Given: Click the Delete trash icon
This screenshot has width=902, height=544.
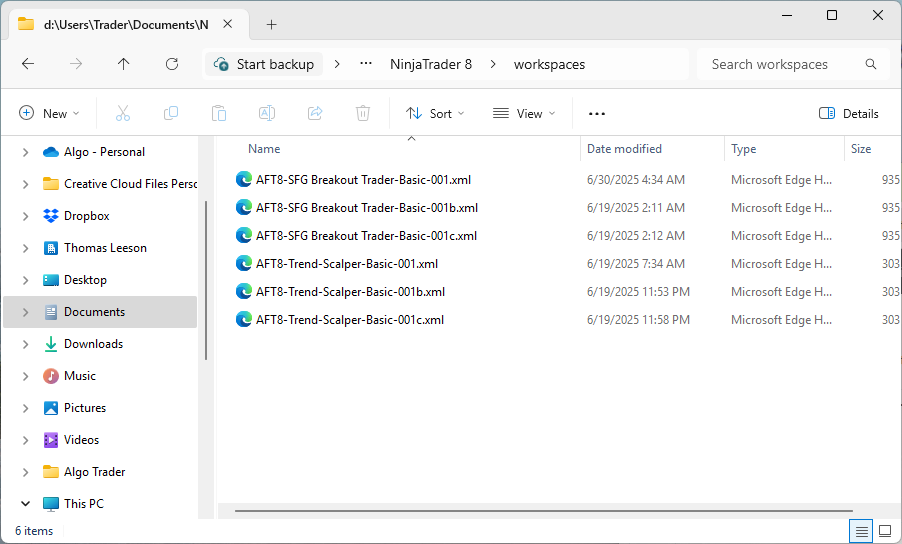Looking at the screenshot, I should [363, 113].
